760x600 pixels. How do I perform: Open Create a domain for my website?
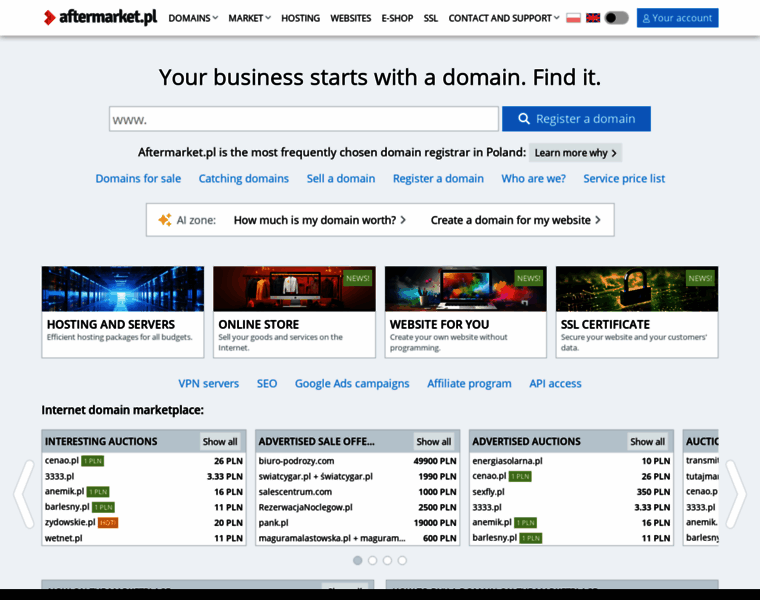point(515,220)
